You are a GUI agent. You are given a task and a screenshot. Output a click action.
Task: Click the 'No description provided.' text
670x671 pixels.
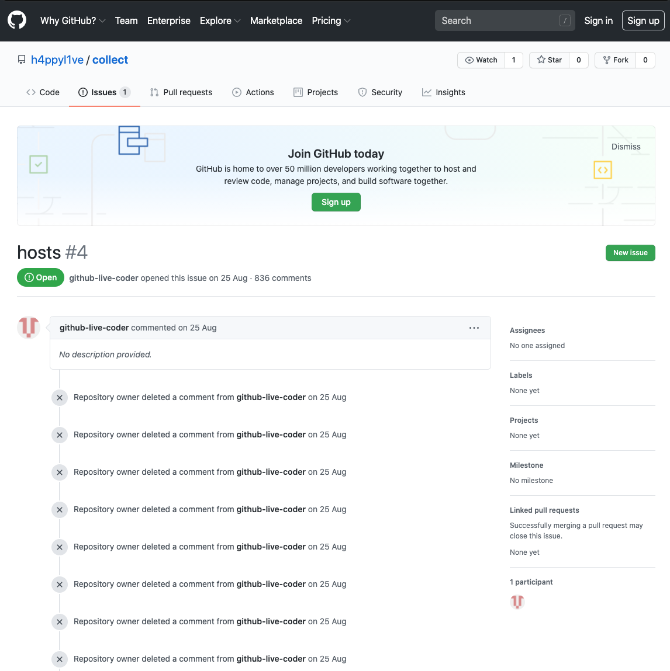click(x=105, y=354)
